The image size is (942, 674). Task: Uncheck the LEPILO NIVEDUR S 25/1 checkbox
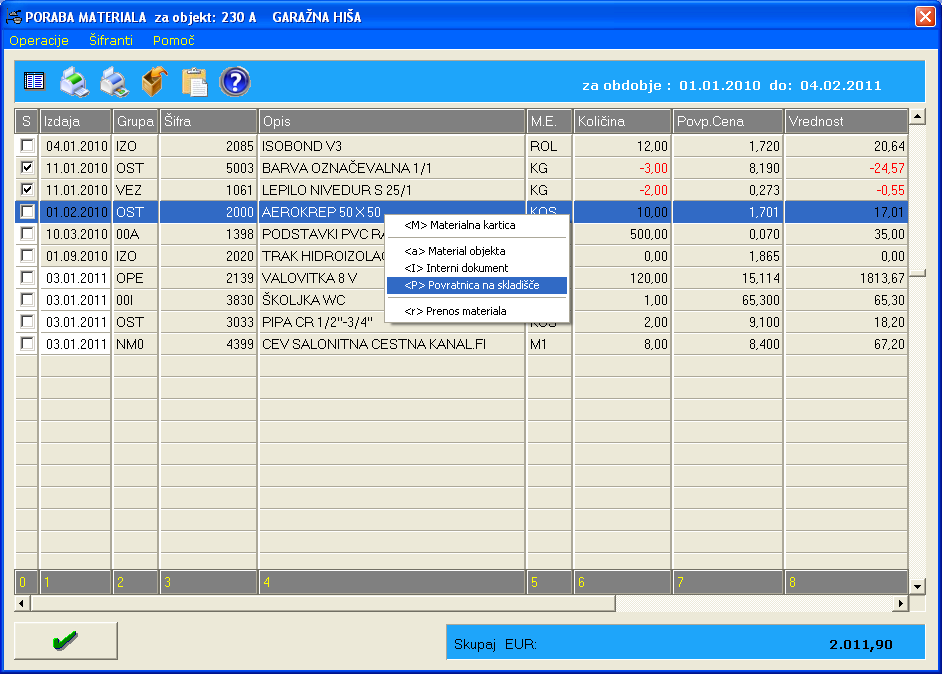[27, 190]
